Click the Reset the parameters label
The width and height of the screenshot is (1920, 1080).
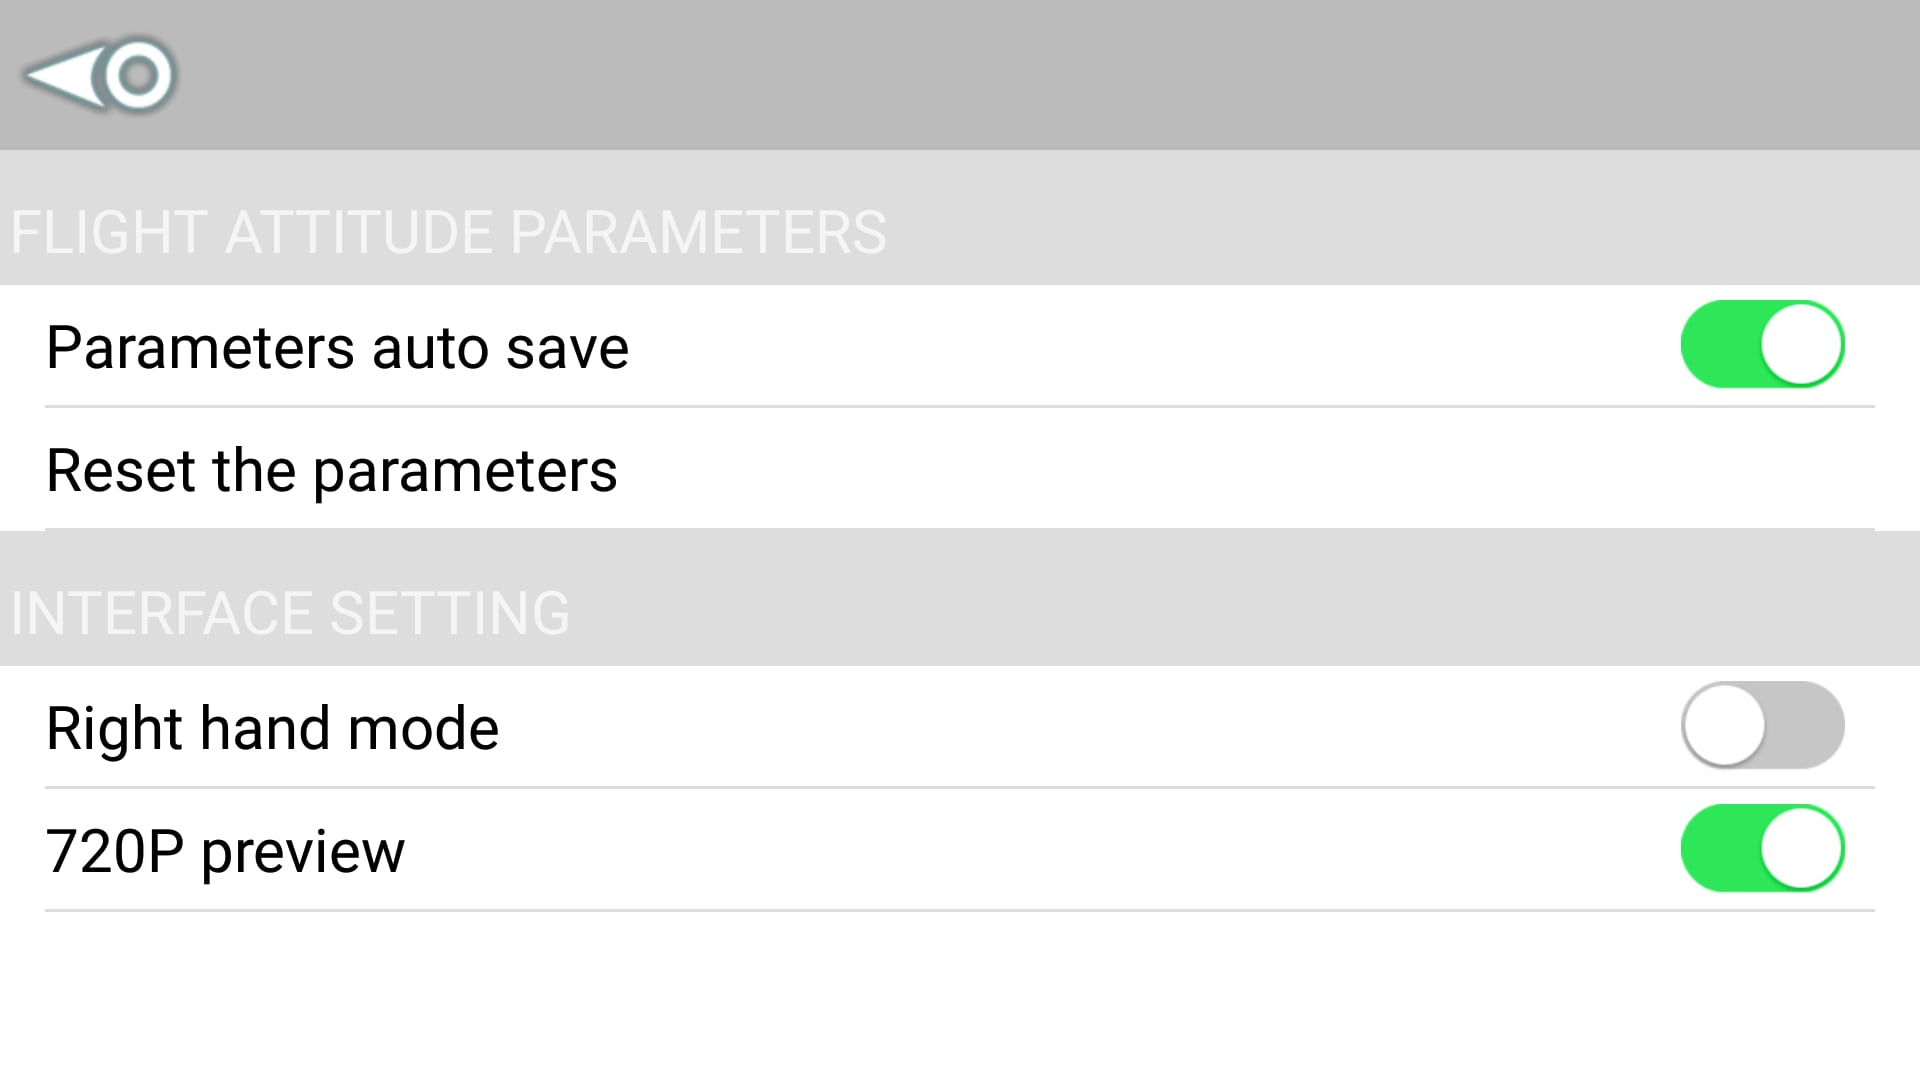[x=331, y=469]
